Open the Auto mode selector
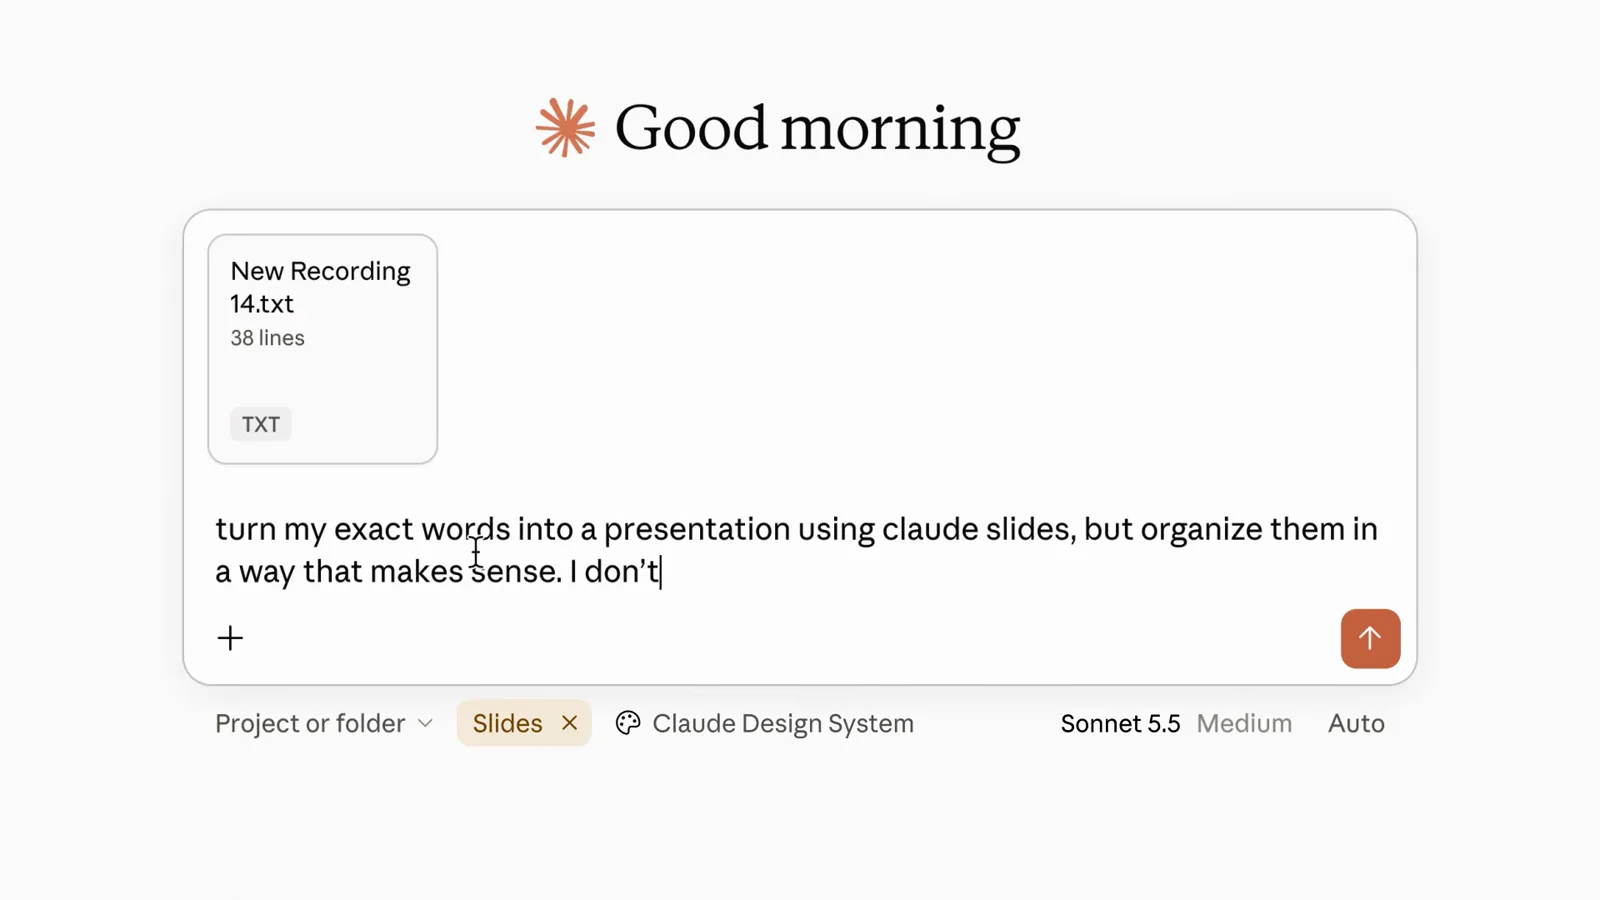This screenshot has height=900, width=1600. [1356, 723]
